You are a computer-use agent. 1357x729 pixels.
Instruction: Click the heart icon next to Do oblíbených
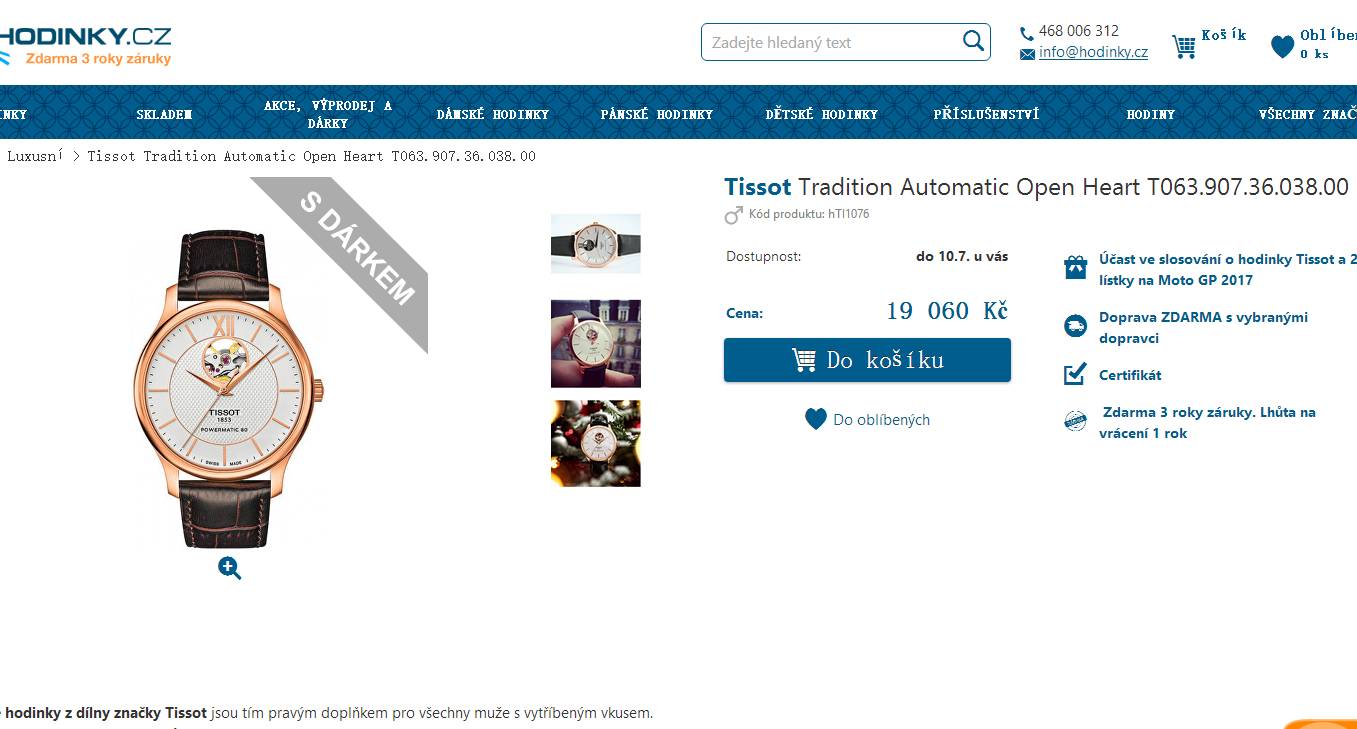click(x=816, y=419)
